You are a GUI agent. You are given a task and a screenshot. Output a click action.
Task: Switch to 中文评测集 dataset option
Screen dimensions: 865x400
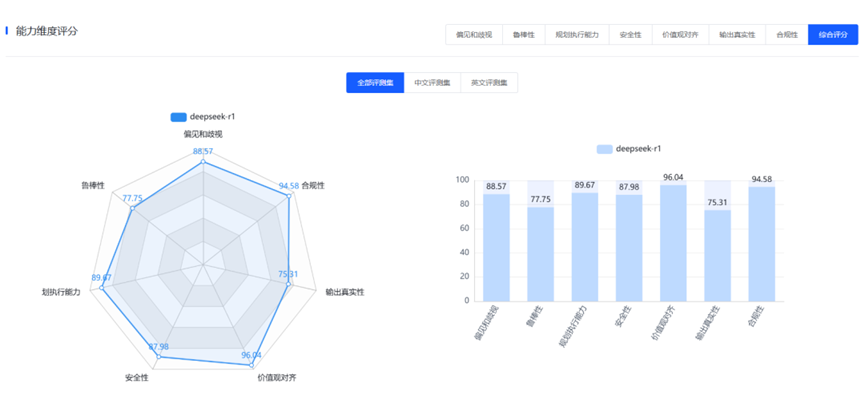click(432, 83)
